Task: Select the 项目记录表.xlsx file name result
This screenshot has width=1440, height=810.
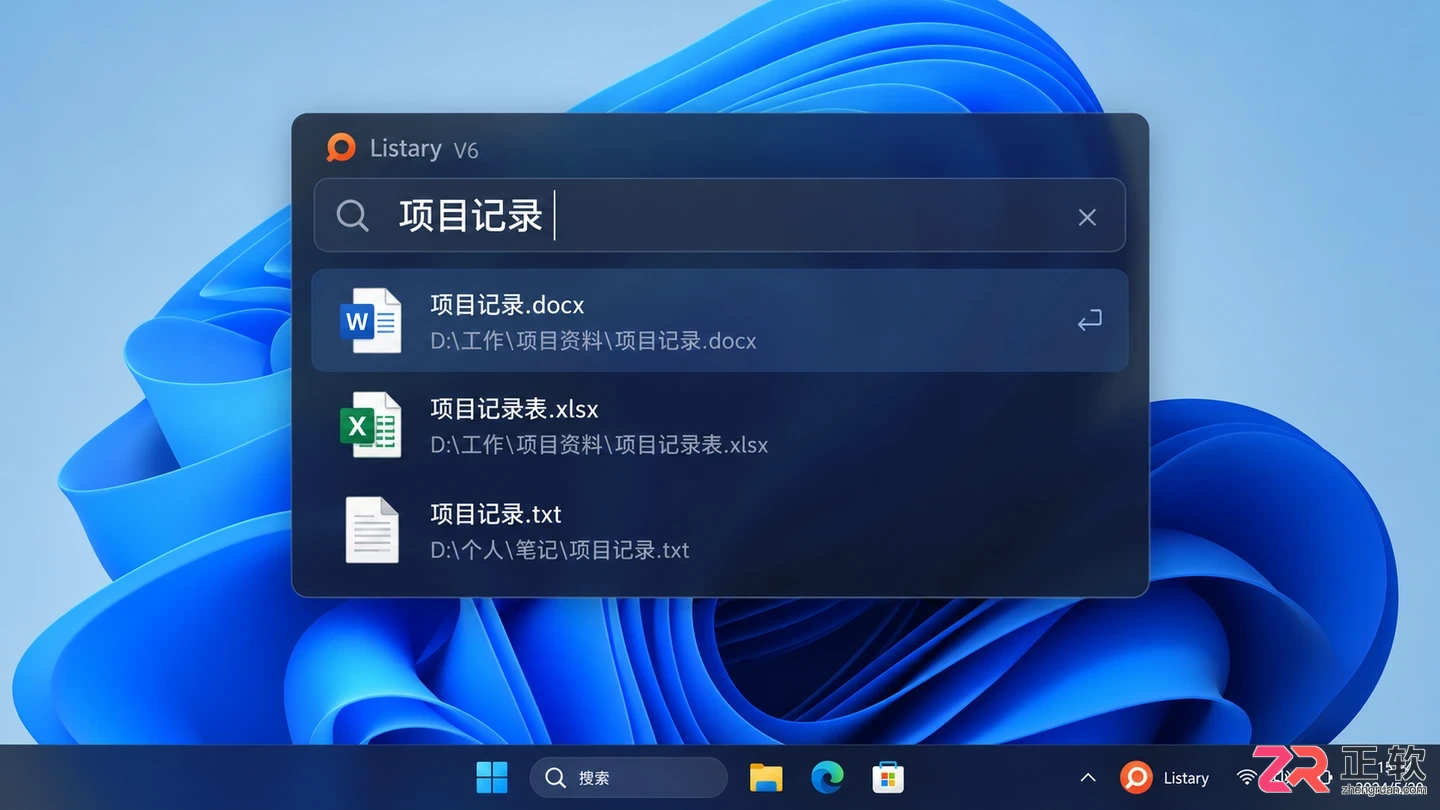Action: [x=514, y=408]
